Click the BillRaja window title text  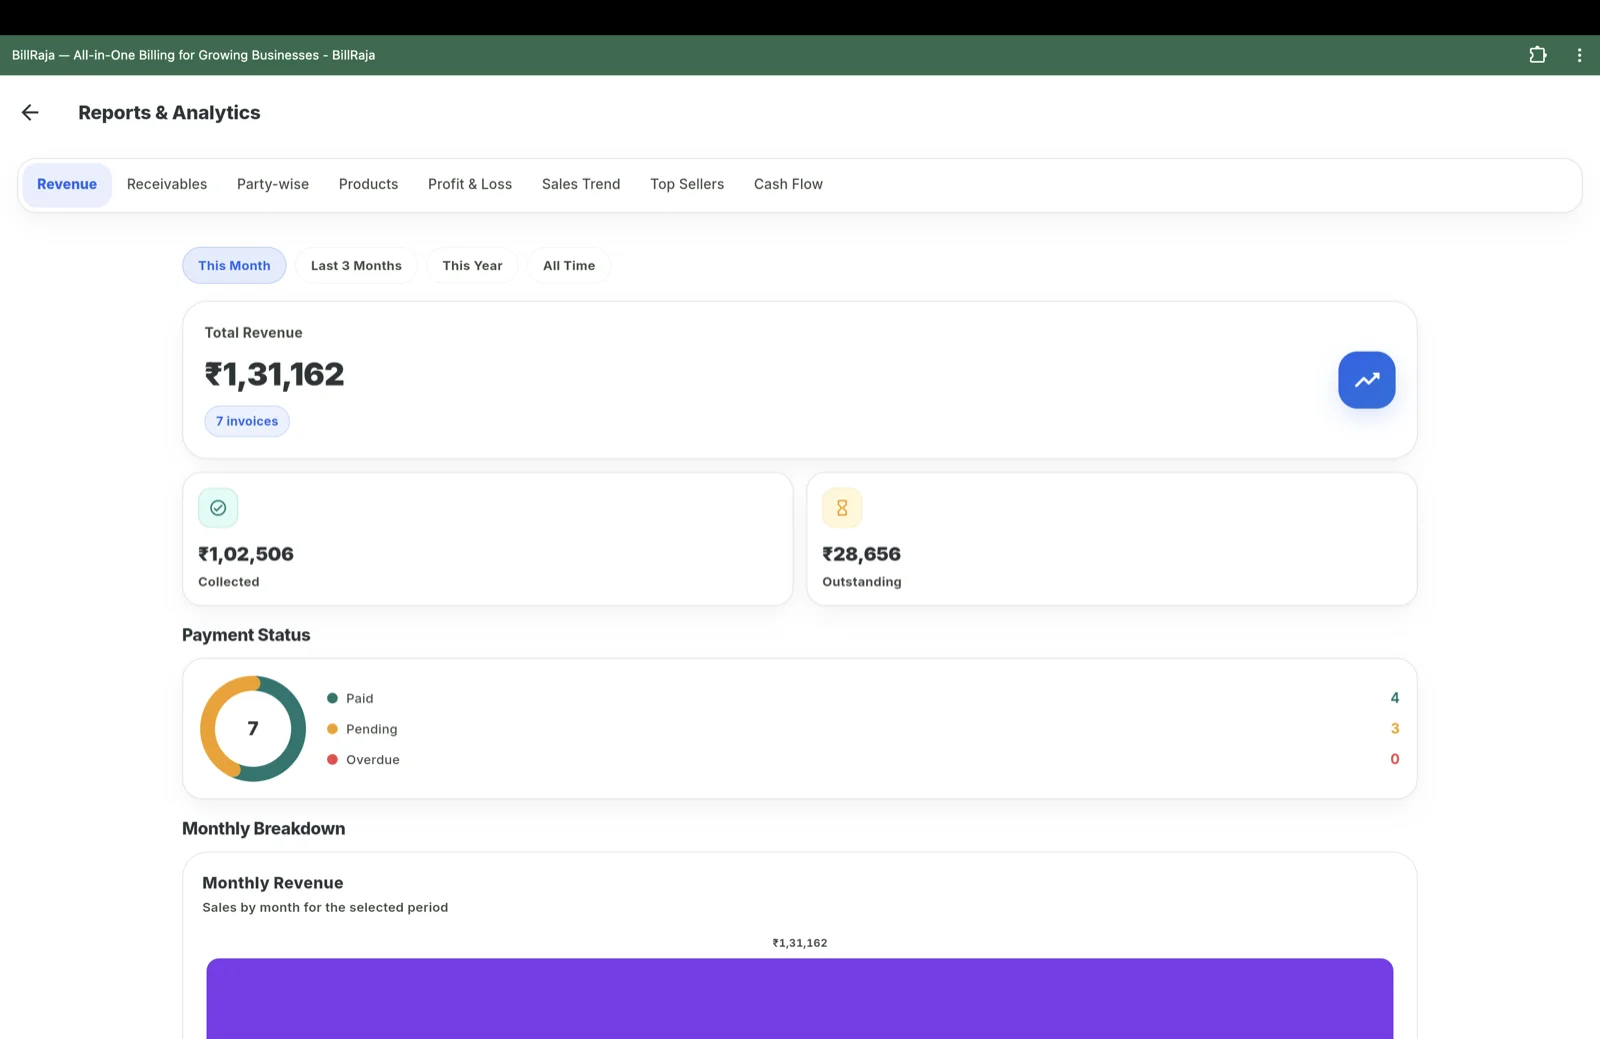coord(193,55)
